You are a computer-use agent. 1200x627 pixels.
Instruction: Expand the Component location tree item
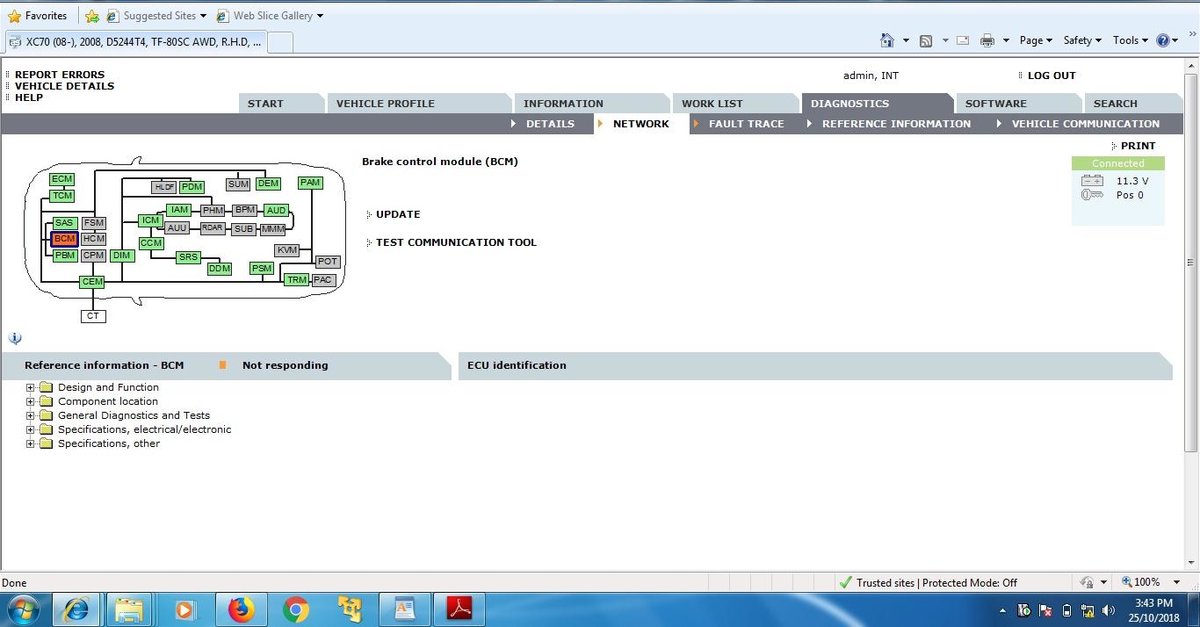(29, 401)
